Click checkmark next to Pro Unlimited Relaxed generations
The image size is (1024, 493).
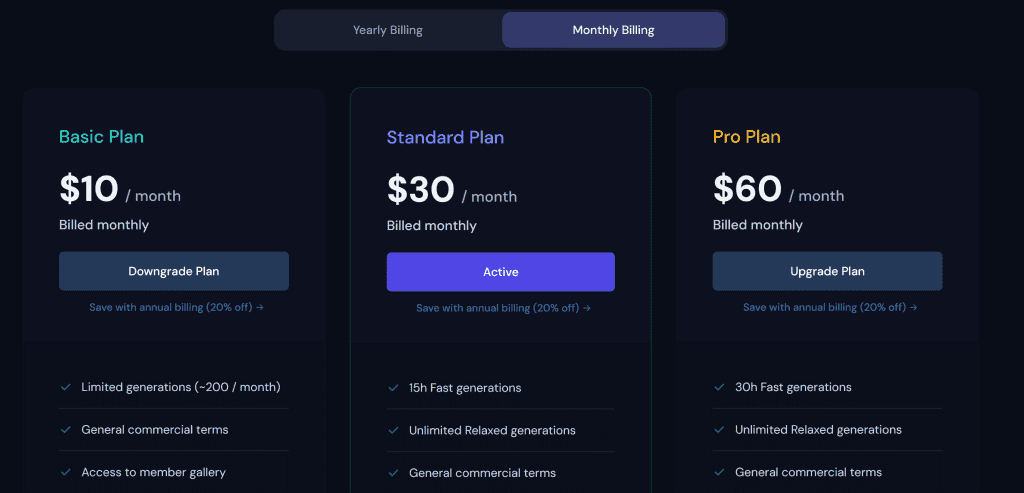coord(719,430)
